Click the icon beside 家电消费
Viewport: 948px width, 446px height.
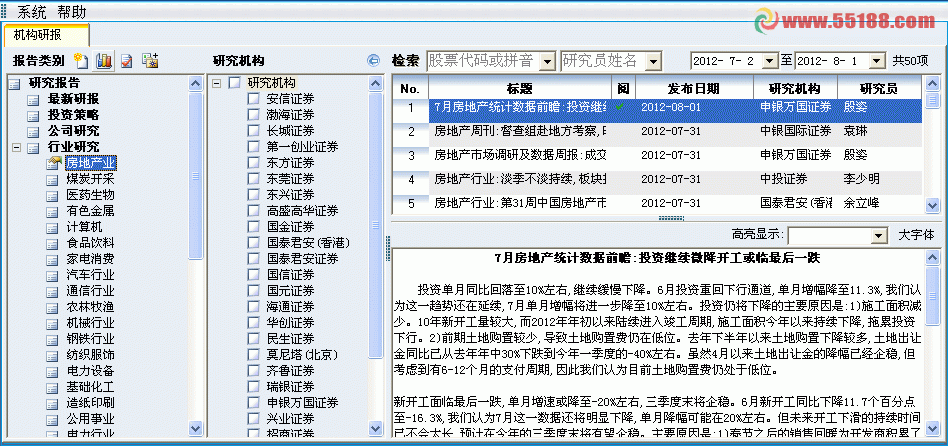coord(52,259)
